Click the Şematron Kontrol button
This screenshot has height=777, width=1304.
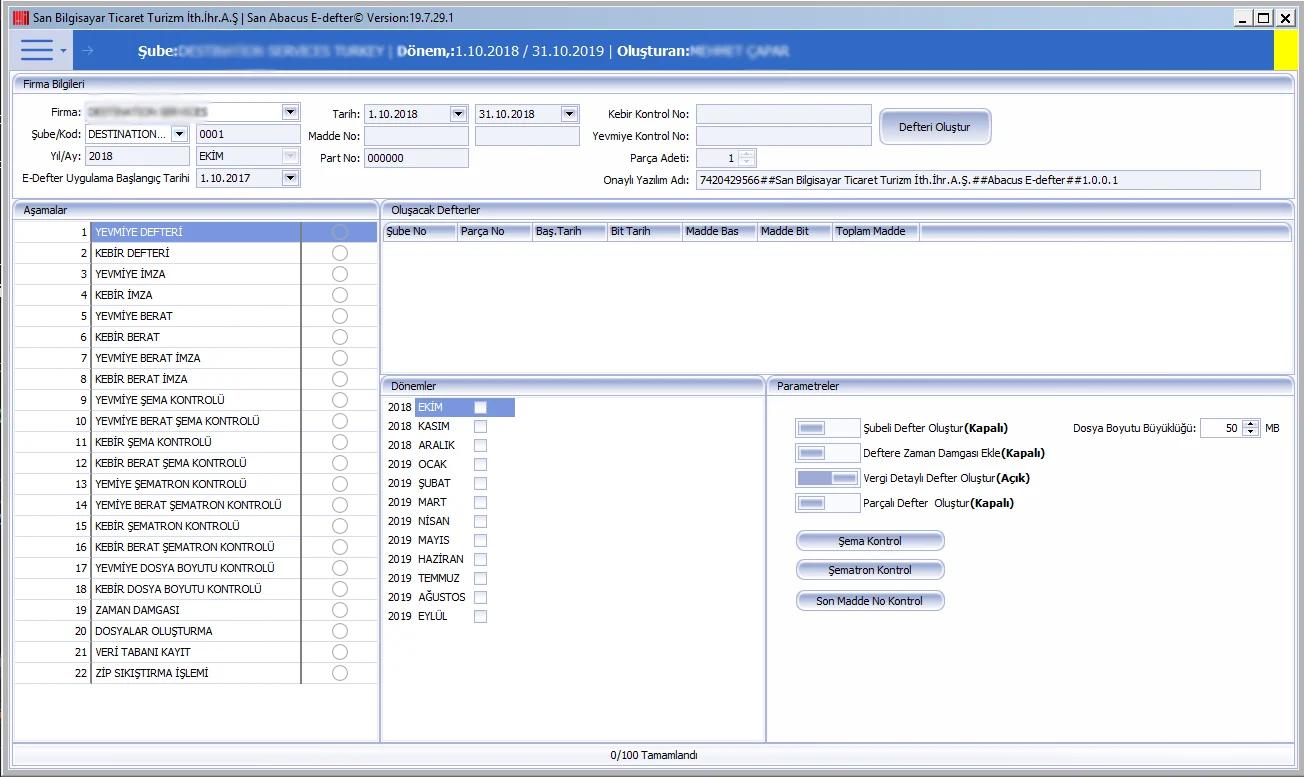[x=870, y=570]
